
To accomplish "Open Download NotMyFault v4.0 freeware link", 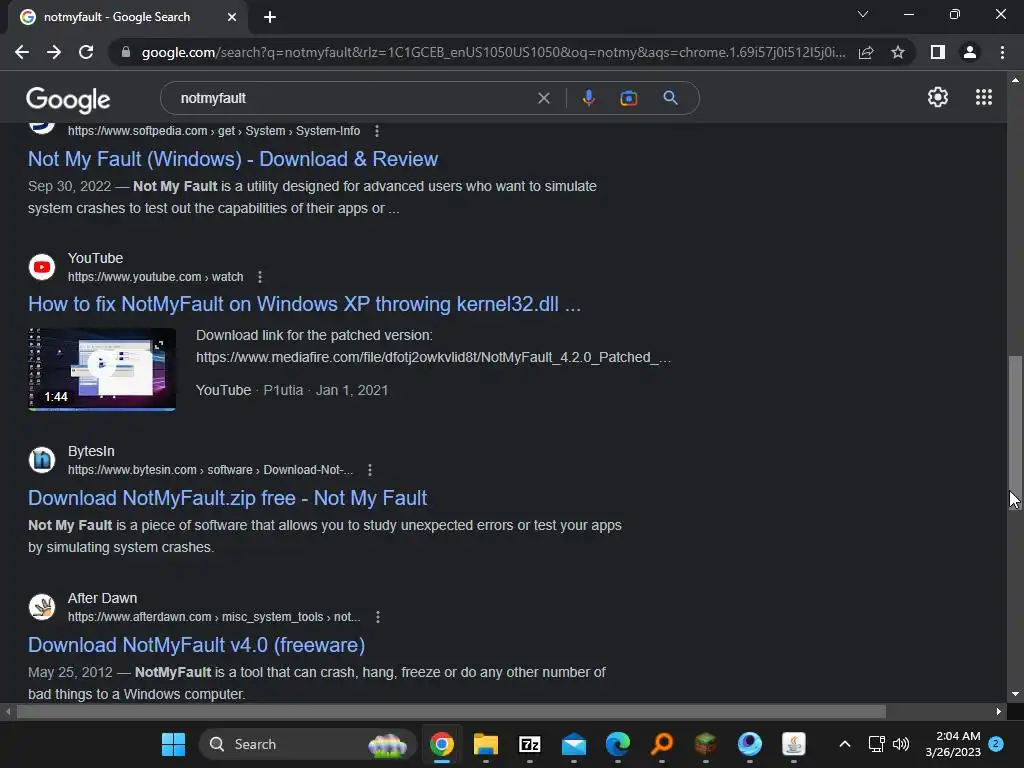I will point(197,645).
